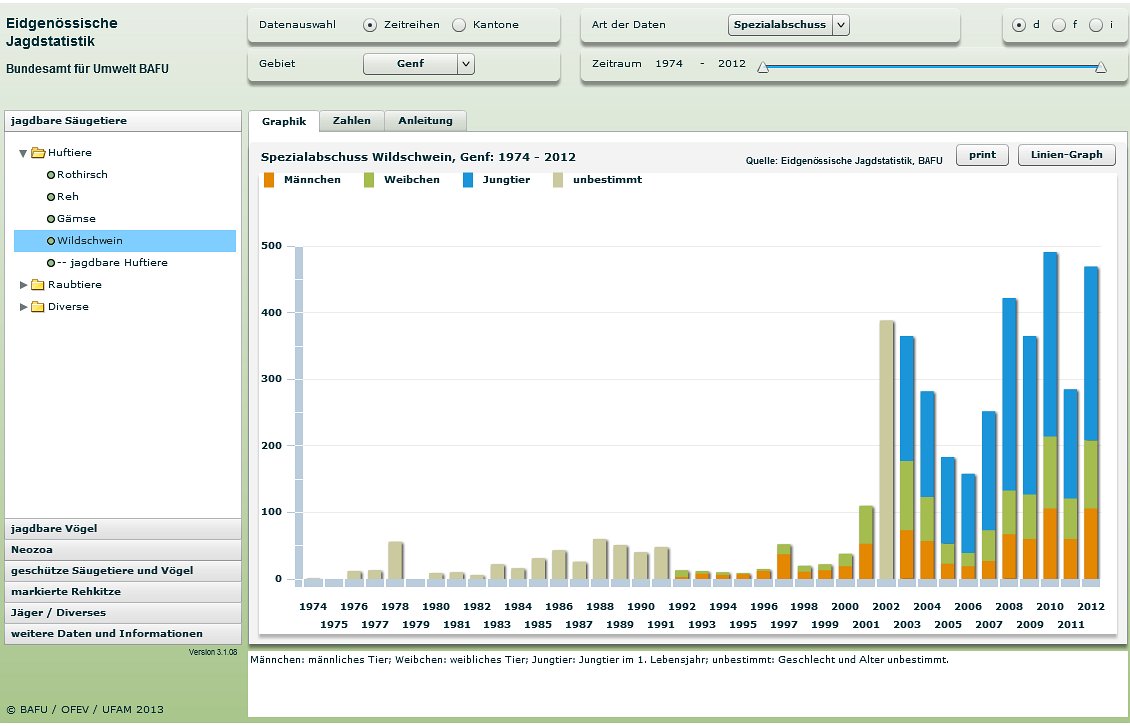This screenshot has width=1130, height=726.
Task: Click the blue Jungtier legend icon
Action: coord(469,180)
